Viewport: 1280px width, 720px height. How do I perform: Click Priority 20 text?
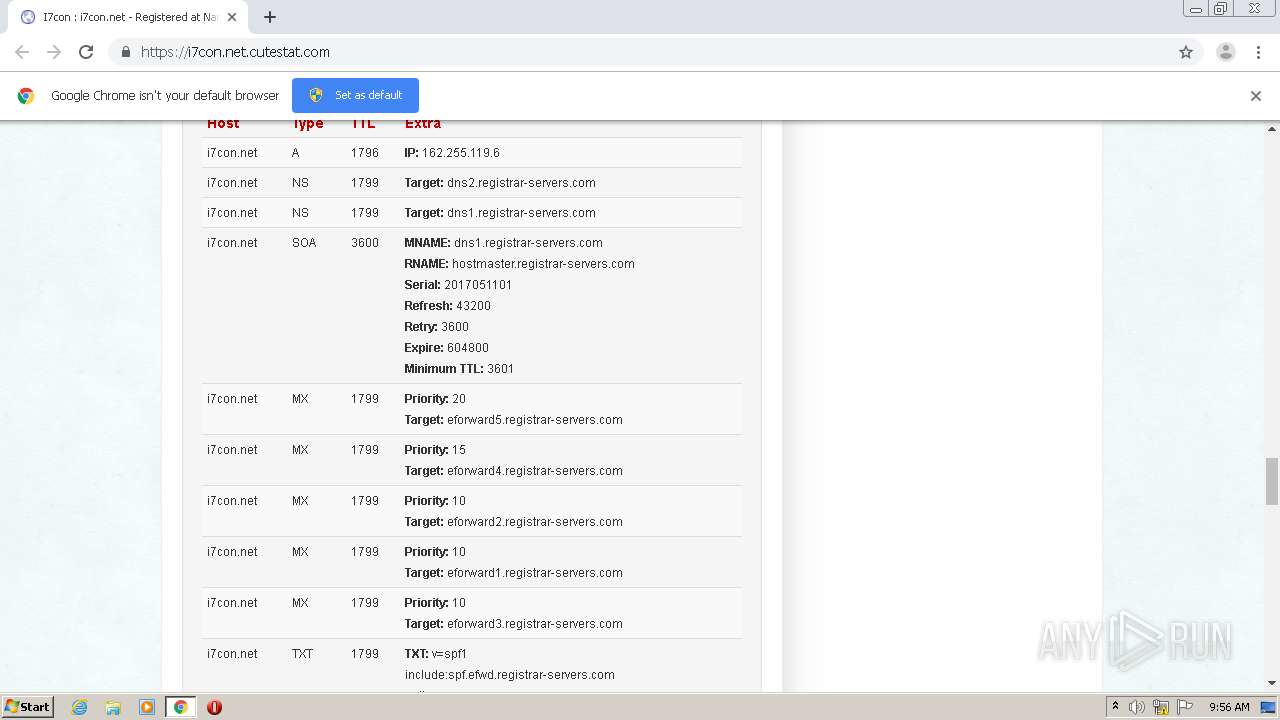[435, 399]
